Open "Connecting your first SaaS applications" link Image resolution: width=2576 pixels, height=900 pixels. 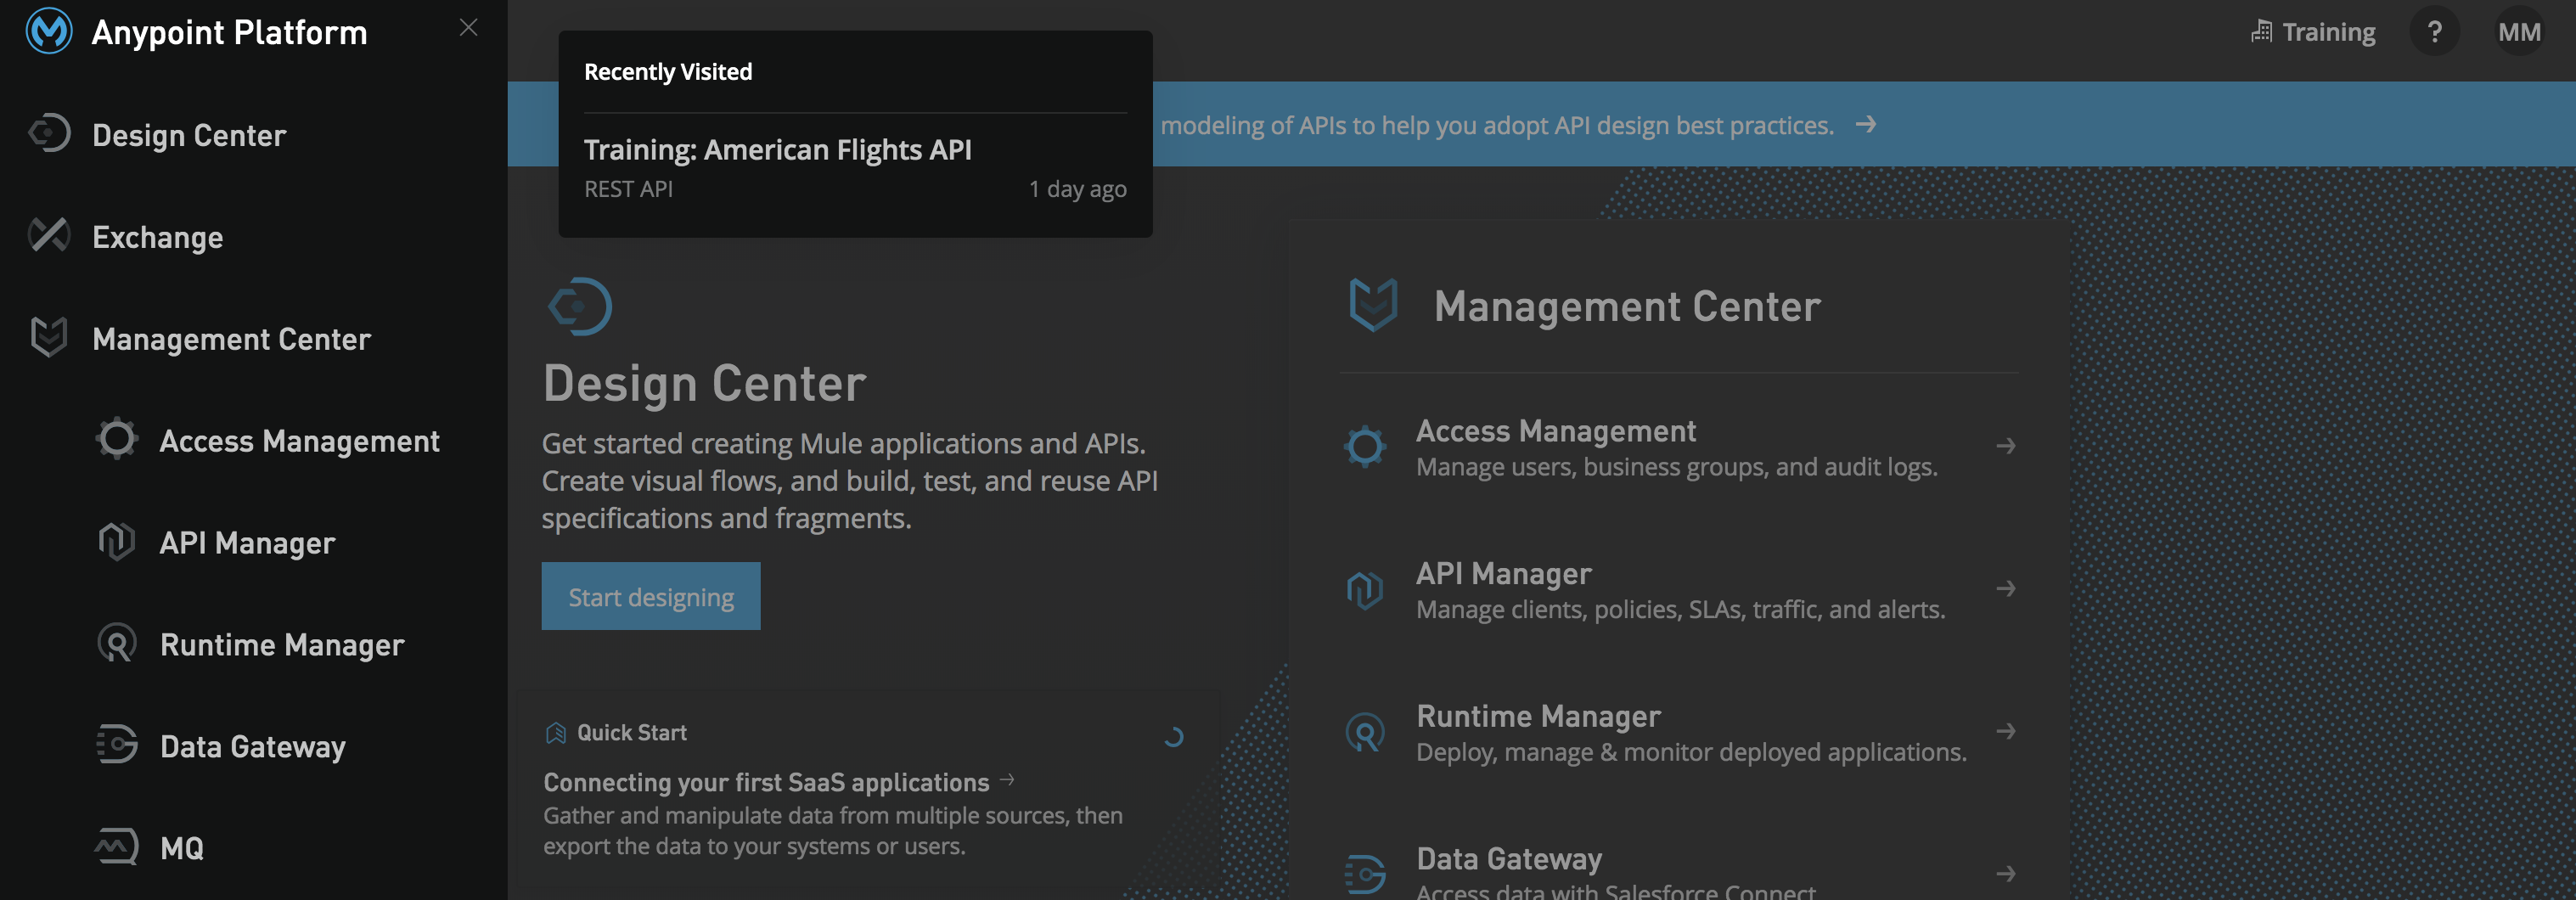766,782
